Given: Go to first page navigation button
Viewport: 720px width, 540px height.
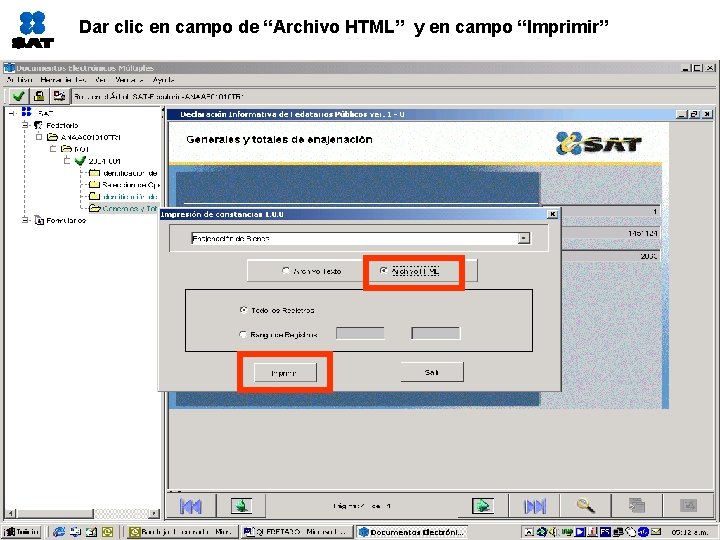Looking at the screenshot, I should click(x=191, y=506).
